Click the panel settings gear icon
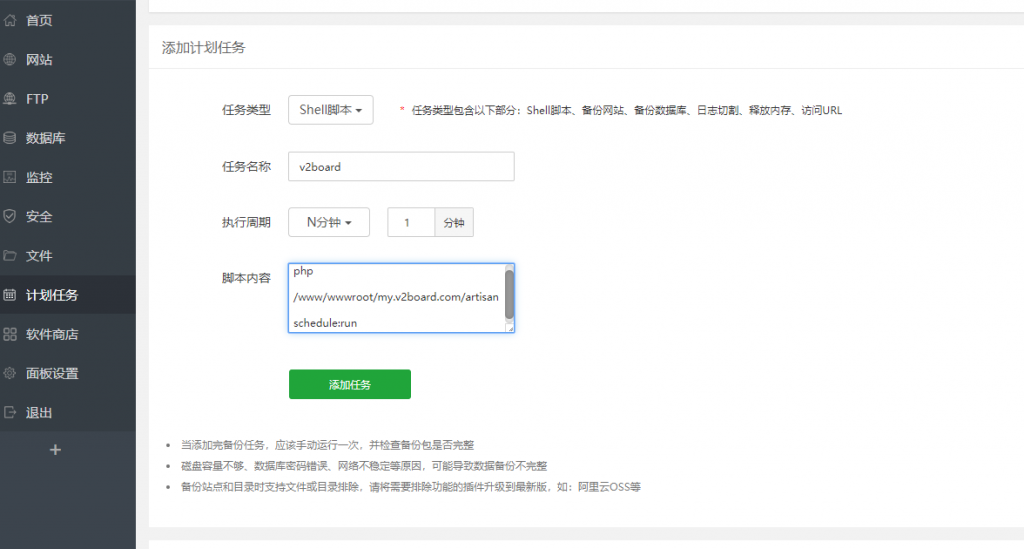Image resolution: width=1024 pixels, height=549 pixels. (x=10, y=373)
